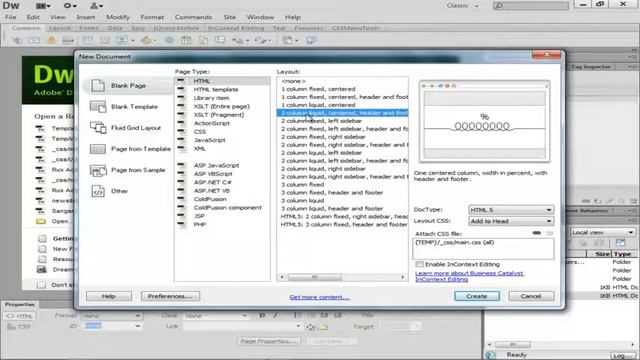Choose 1 column fixed, centered layout
The image size is (640, 360).
point(318,89)
